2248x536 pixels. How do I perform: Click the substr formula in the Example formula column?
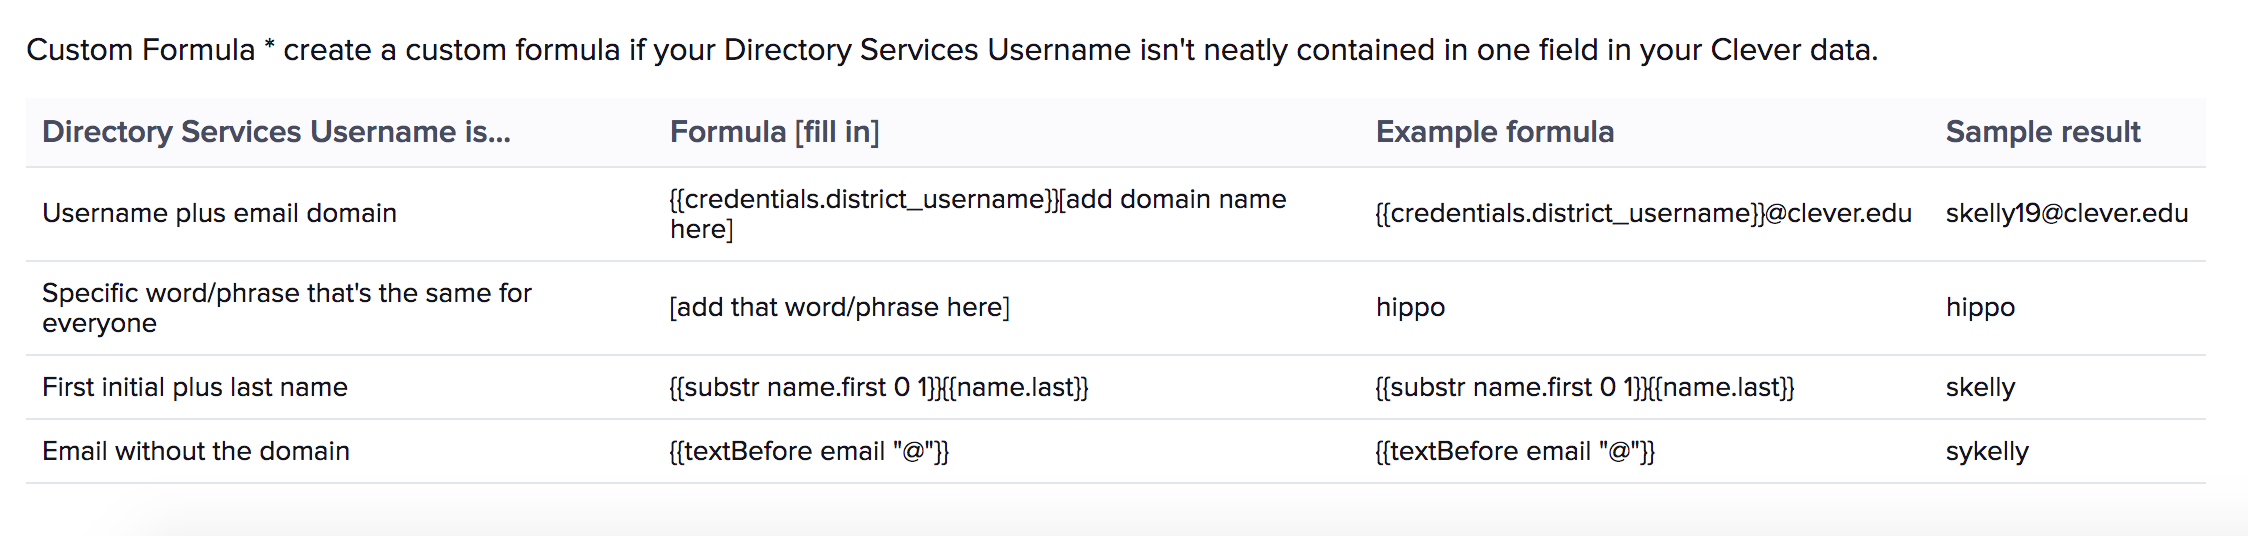[1584, 387]
